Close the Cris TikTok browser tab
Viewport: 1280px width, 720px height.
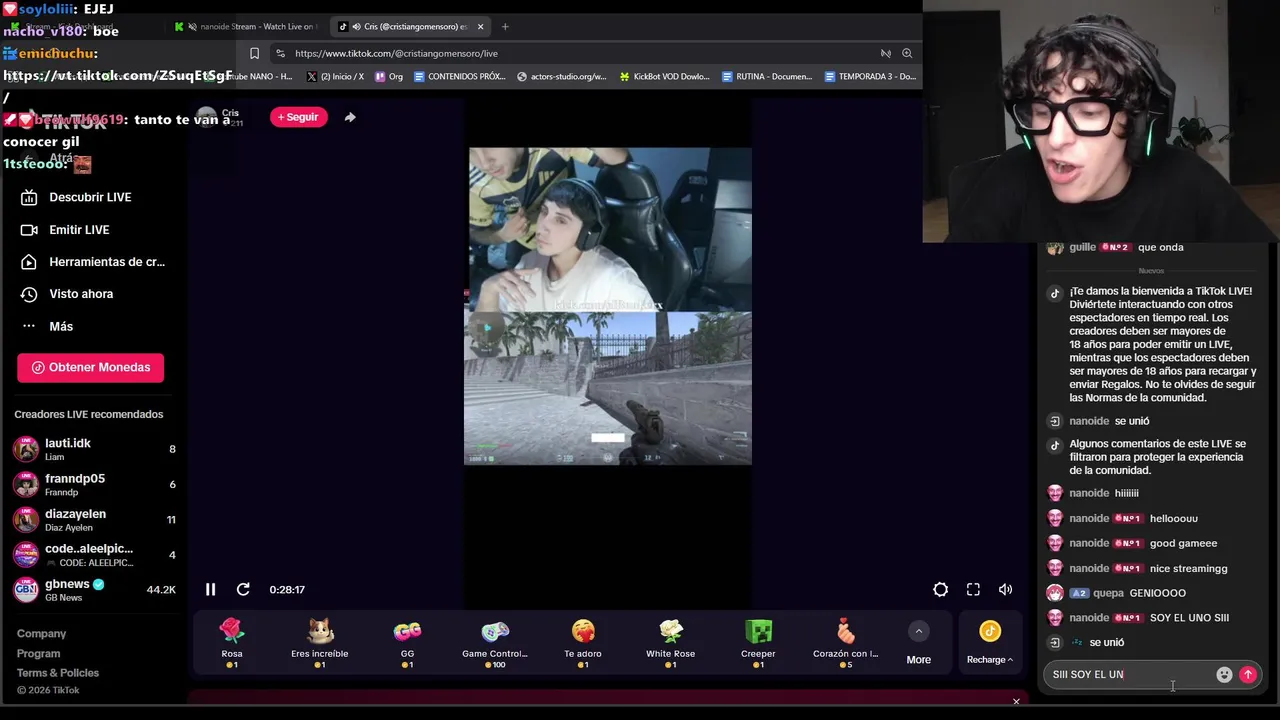(480, 26)
